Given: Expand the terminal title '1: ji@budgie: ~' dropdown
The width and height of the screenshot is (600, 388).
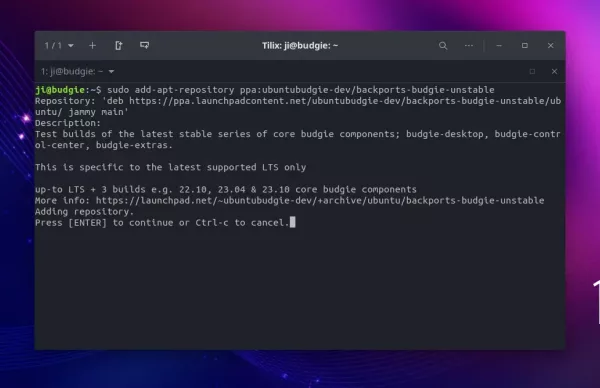Looking at the screenshot, I should (x=78, y=72).
